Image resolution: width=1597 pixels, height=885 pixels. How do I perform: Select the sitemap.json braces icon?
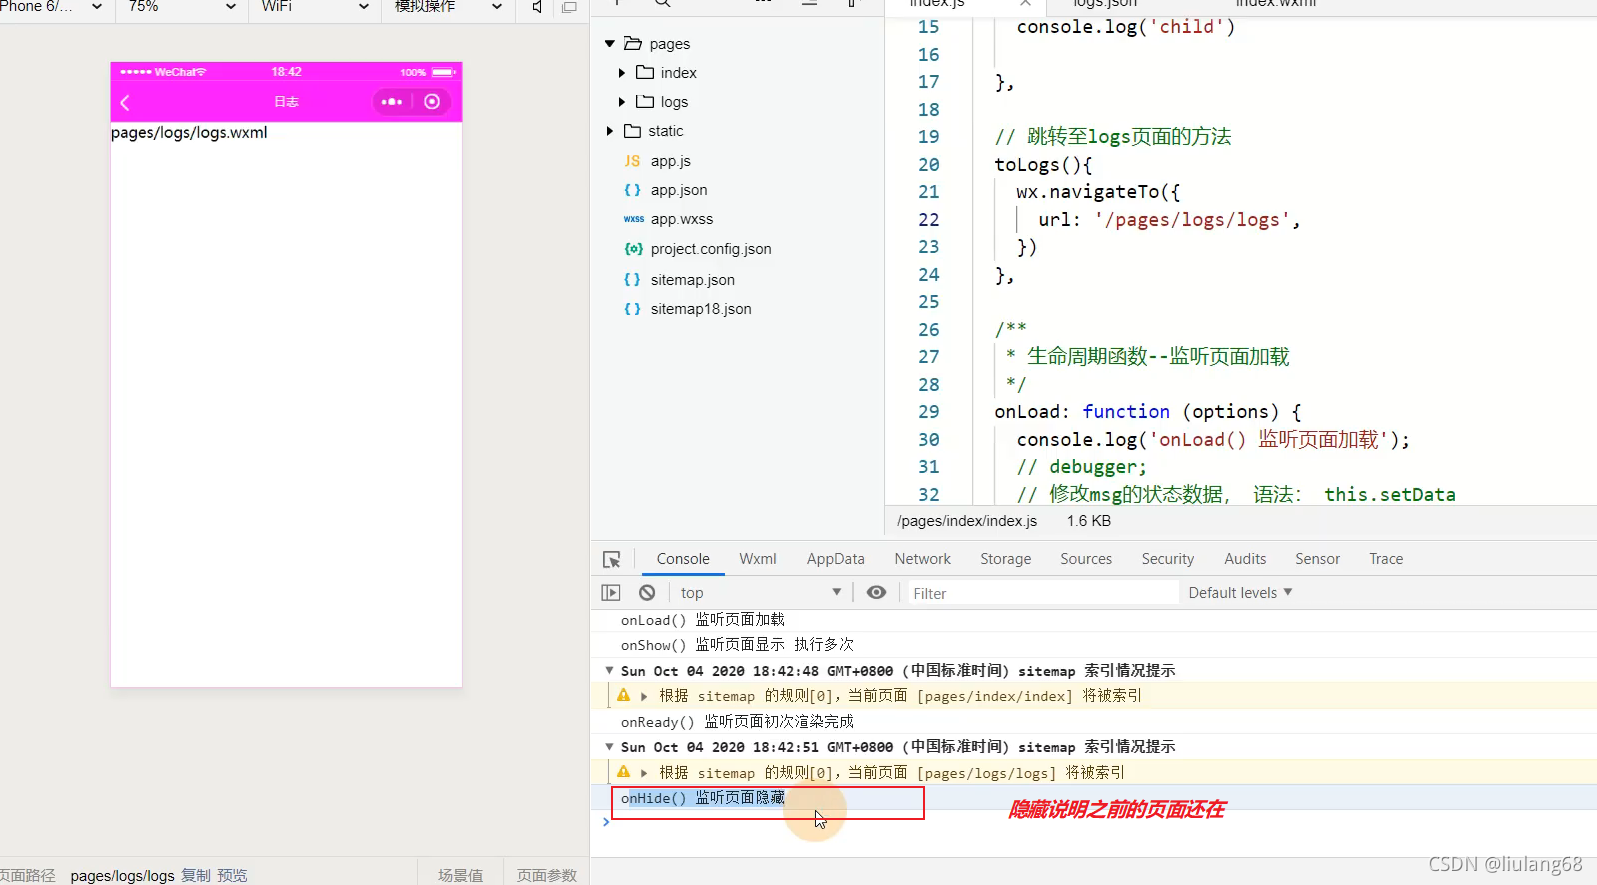pyautogui.click(x=632, y=280)
